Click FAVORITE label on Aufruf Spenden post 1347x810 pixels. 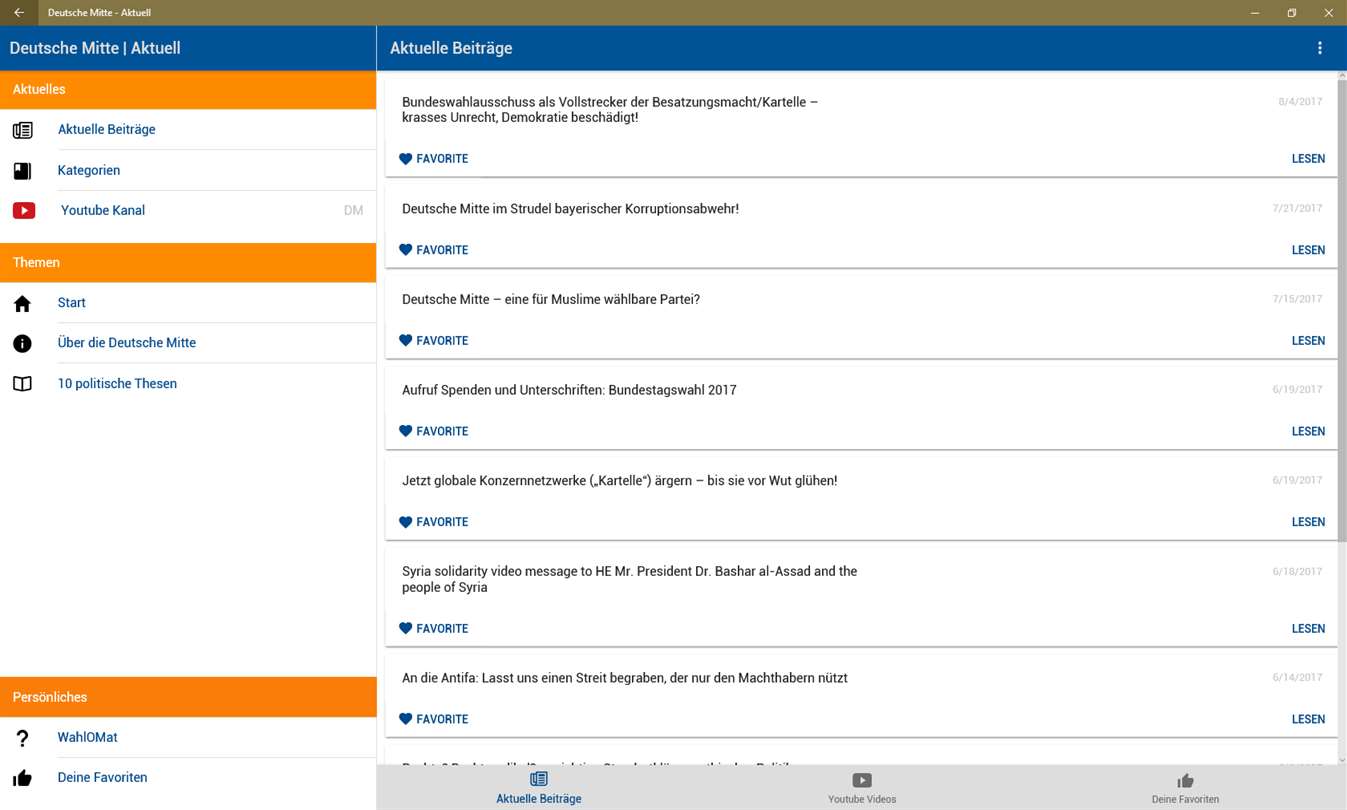tap(442, 431)
